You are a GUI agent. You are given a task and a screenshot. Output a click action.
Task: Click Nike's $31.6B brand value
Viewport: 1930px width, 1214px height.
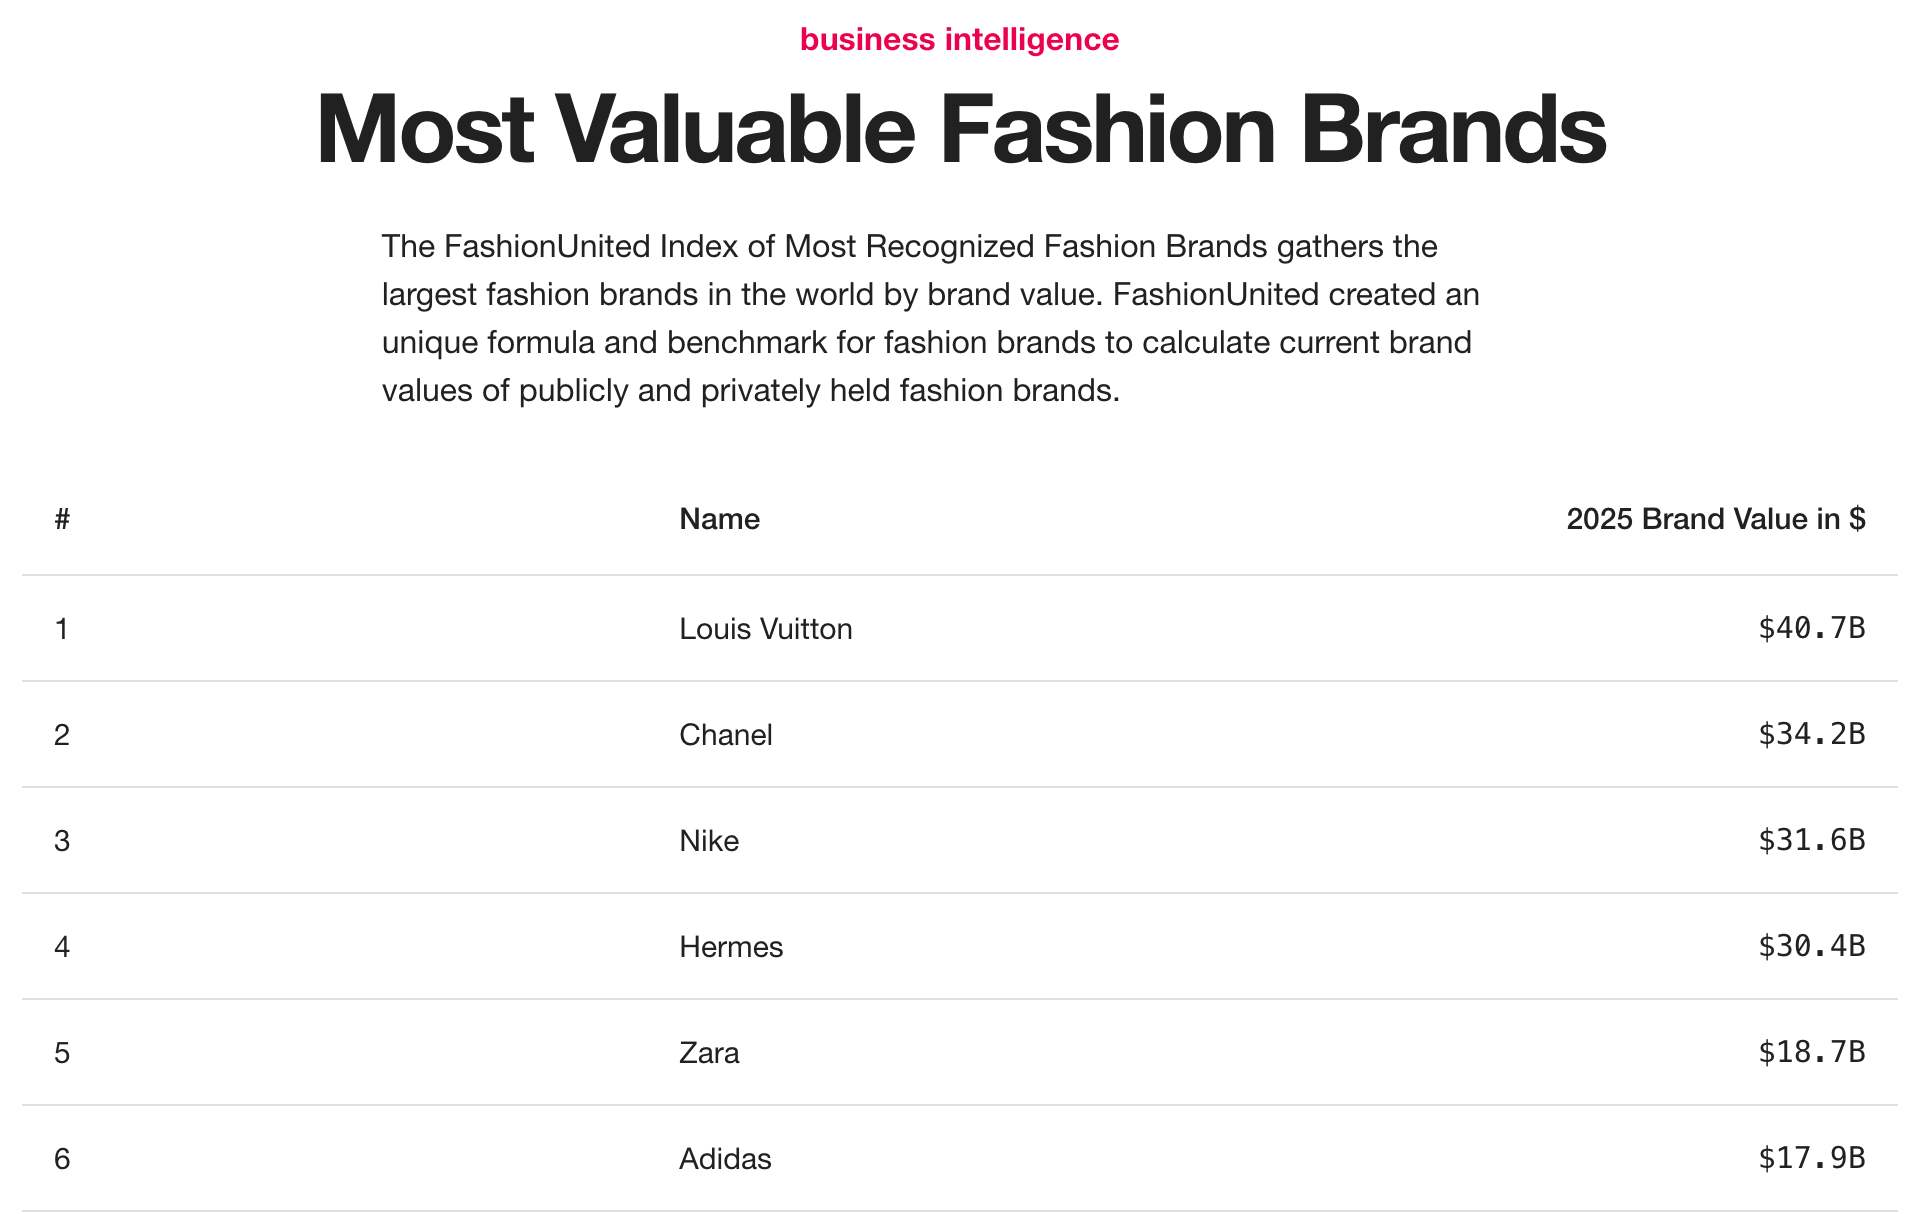click(x=1811, y=840)
